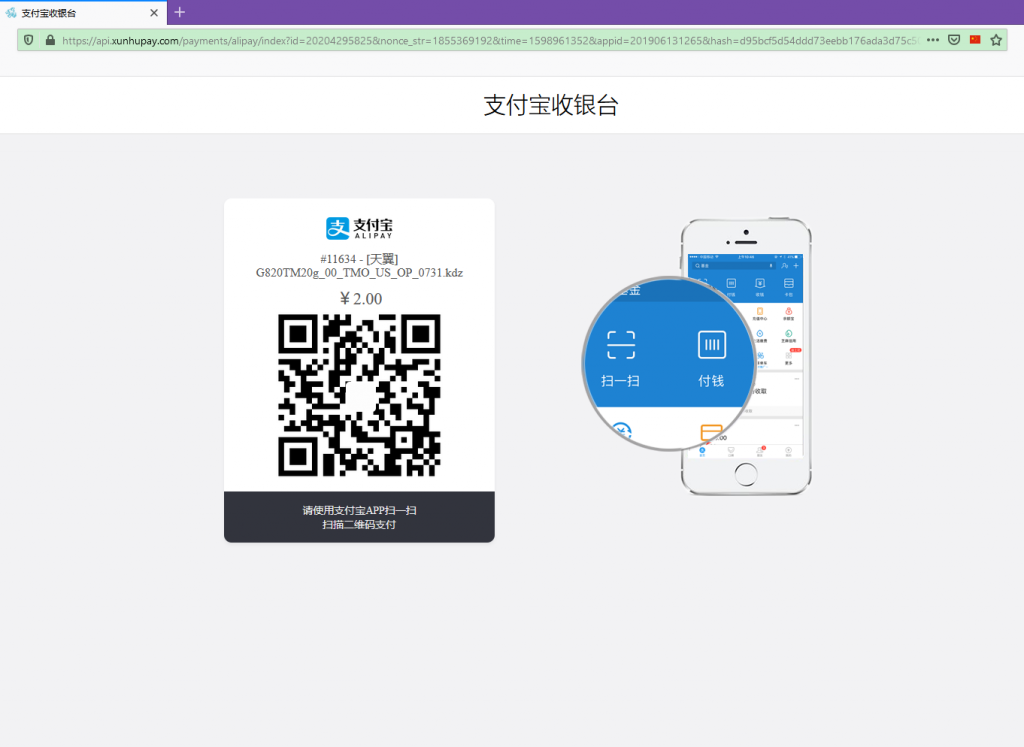
Task: Click the tracking protection shield icon
Action: (29, 40)
